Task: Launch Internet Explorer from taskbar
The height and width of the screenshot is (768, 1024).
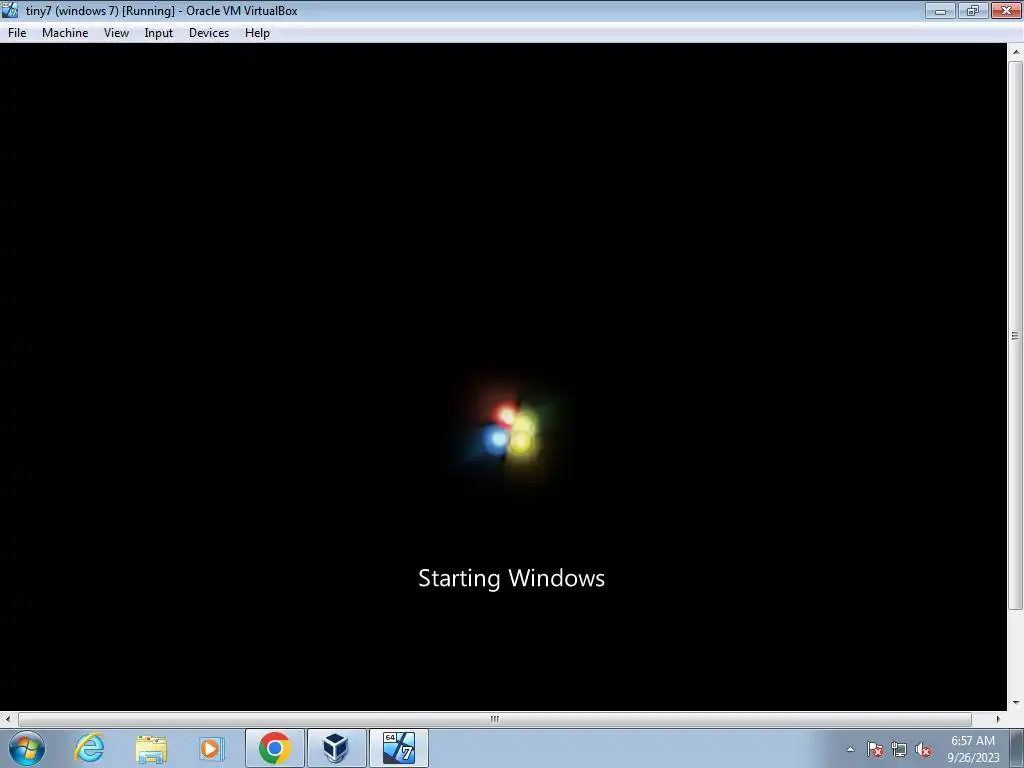Action: 89,748
